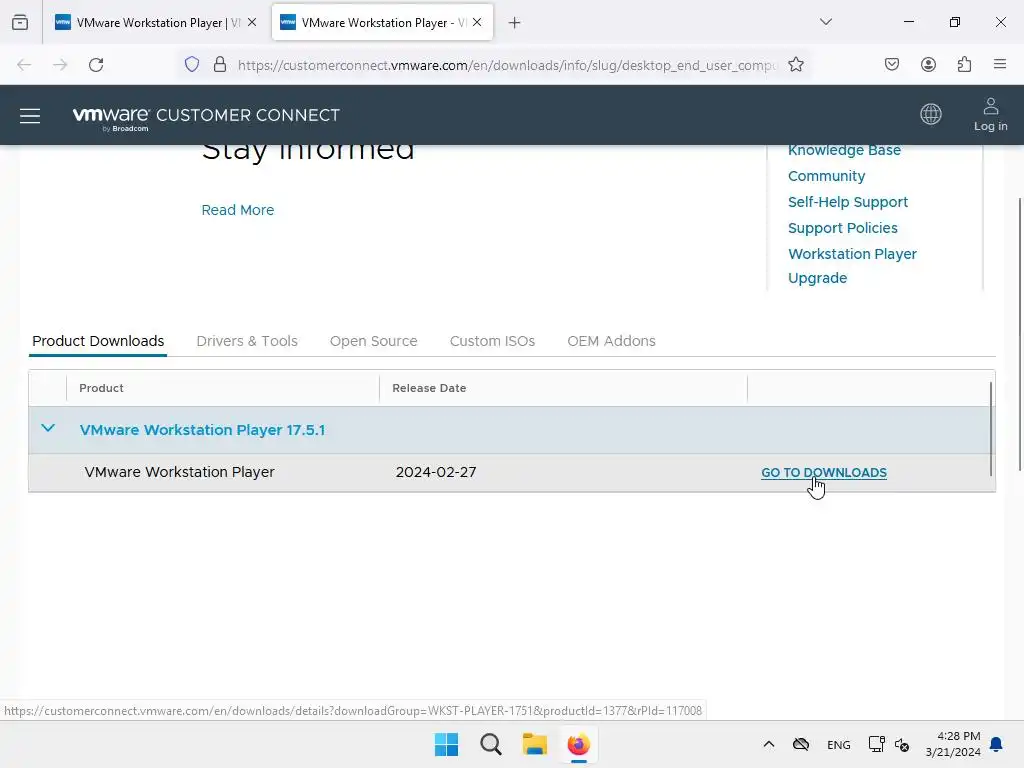Open the Knowledge Base link

pyautogui.click(x=844, y=150)
